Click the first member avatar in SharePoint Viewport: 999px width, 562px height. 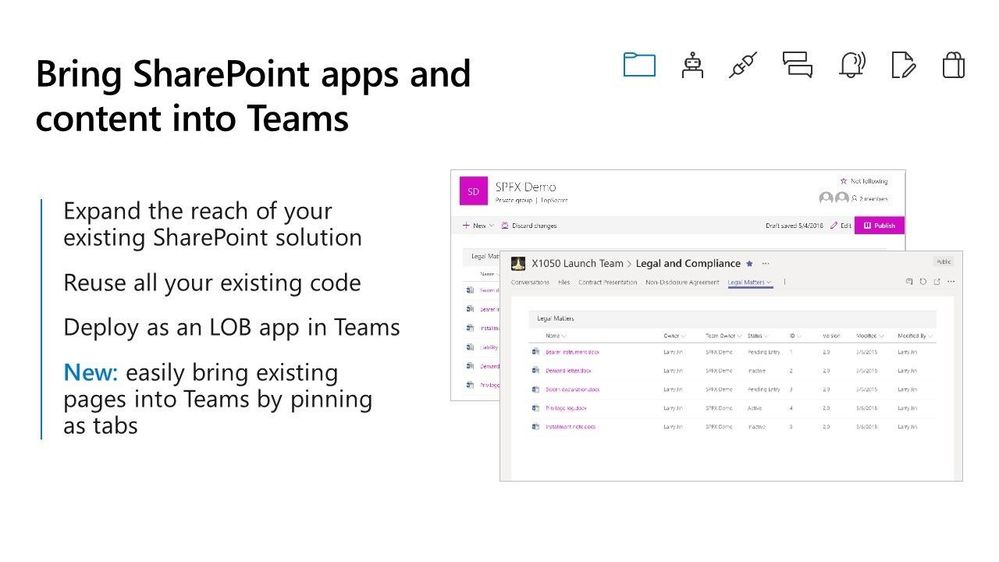click(x=826, y=198)
